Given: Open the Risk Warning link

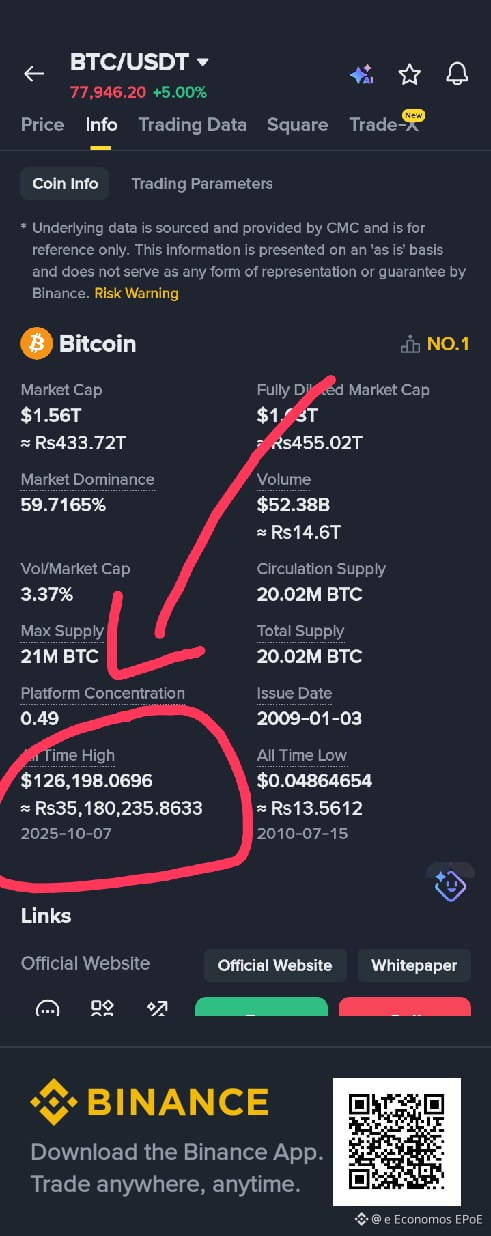Looking at the screenshot, I should (136, 293).
